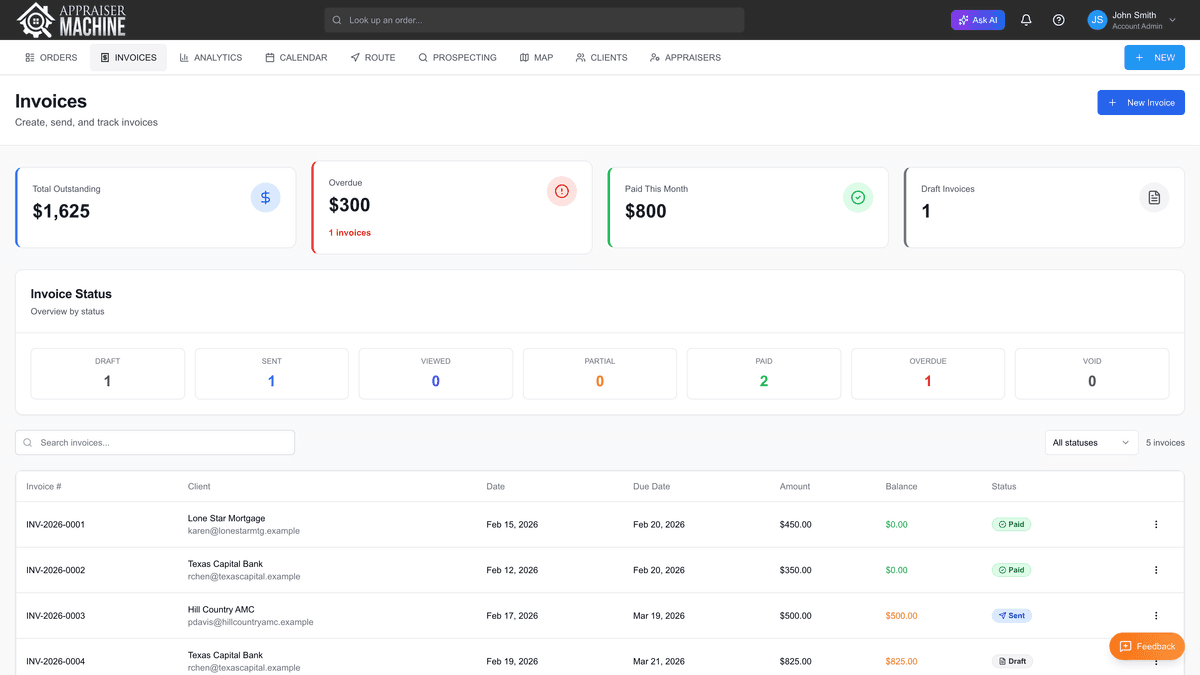The width and height of the screenshot is (1200, 675).
Task: Open the notifications bell
Action: click(x=1026, y=19)
